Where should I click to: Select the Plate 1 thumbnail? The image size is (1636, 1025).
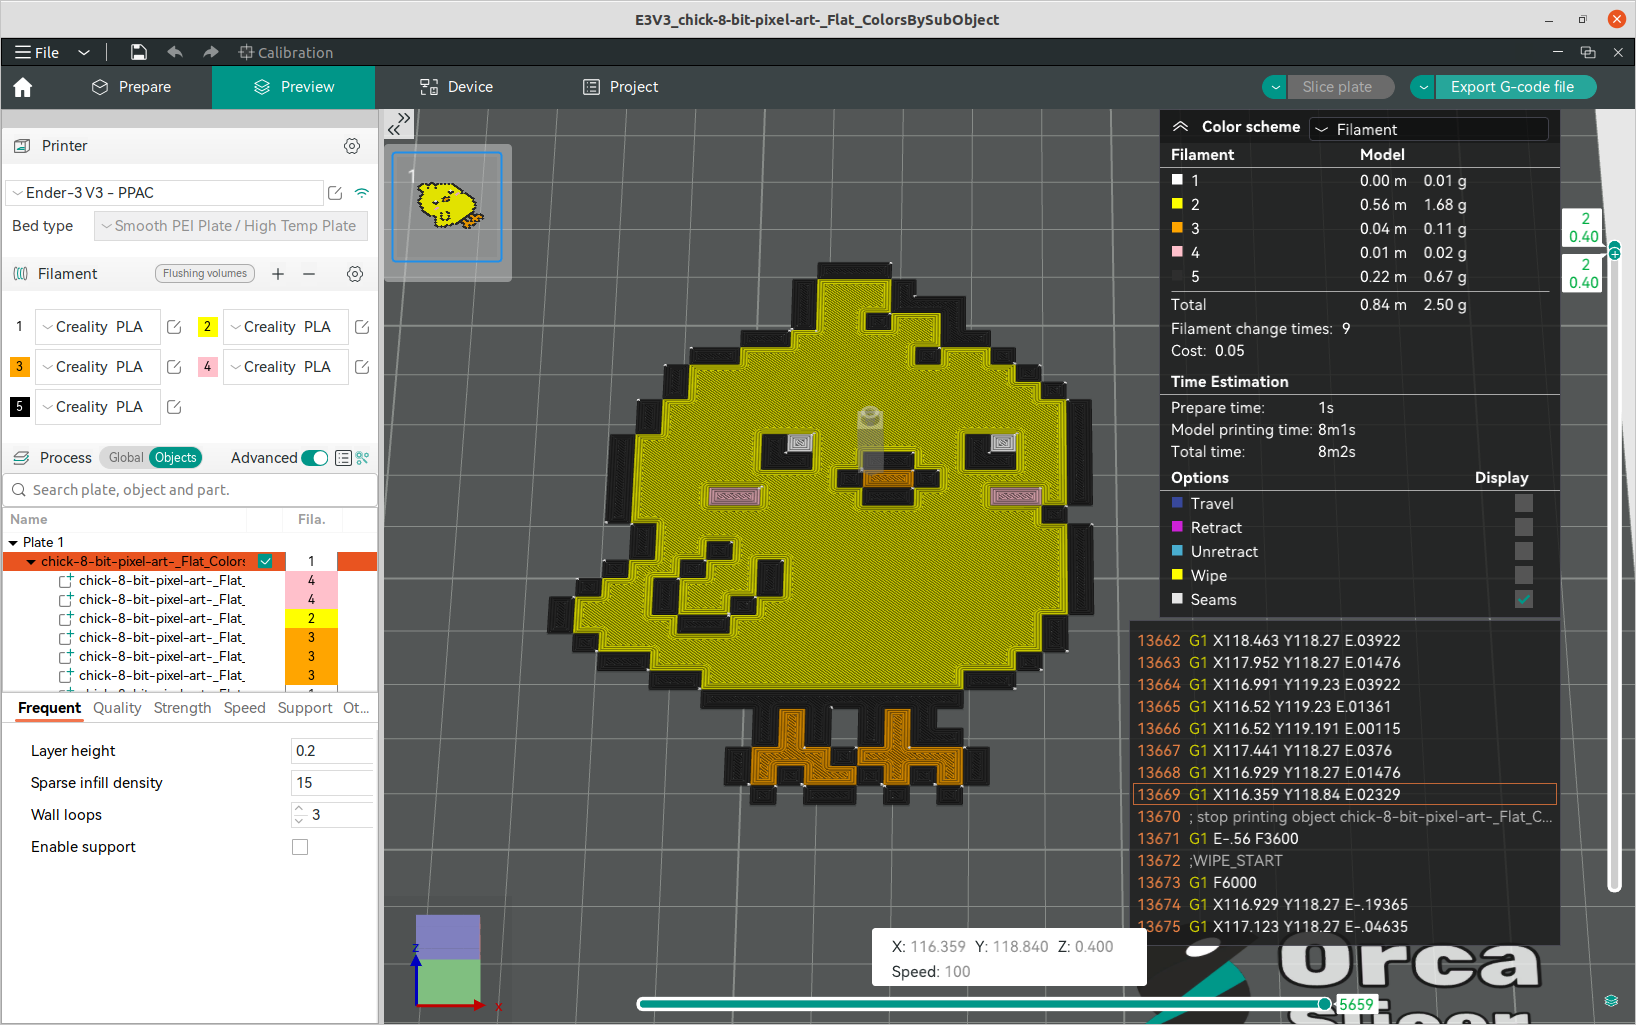(x=447, y=207)
